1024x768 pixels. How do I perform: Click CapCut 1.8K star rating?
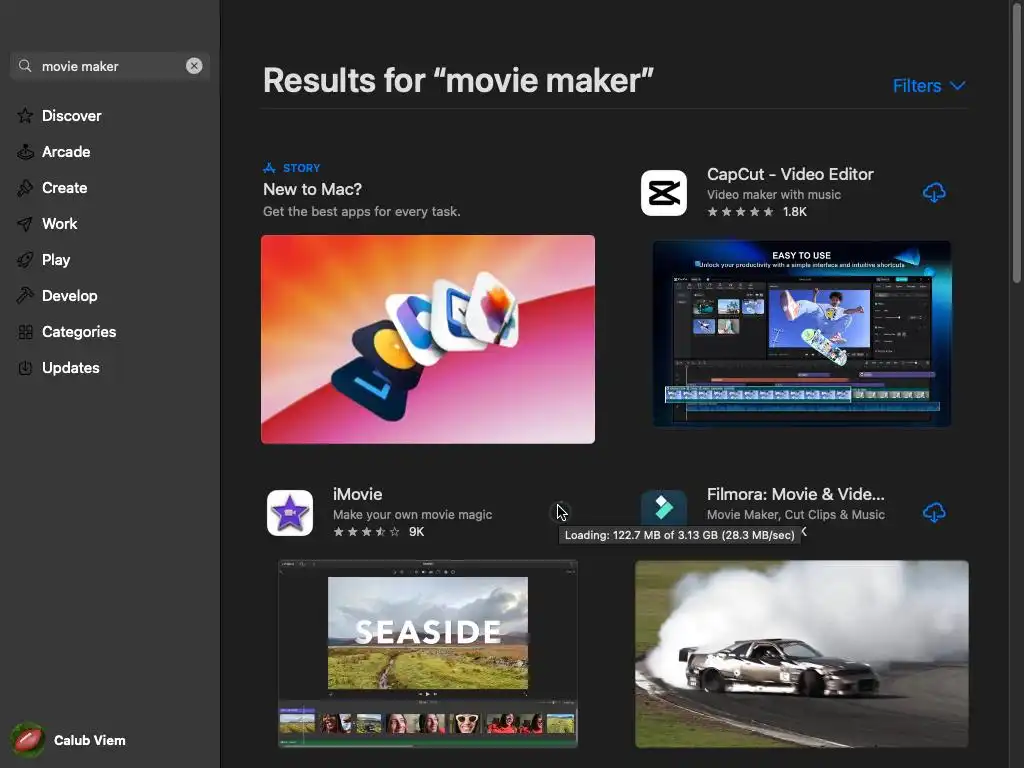click(x=757, y=212)
